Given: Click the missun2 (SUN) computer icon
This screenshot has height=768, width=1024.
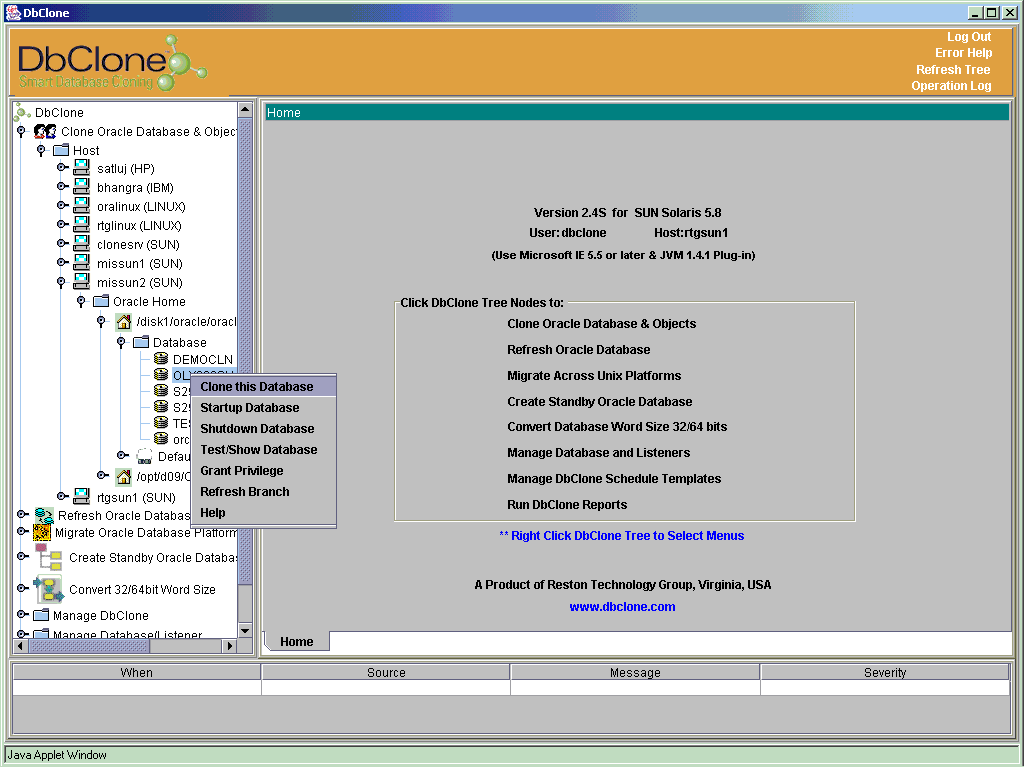Looking at the screenshot, I should tap(82, 281).
